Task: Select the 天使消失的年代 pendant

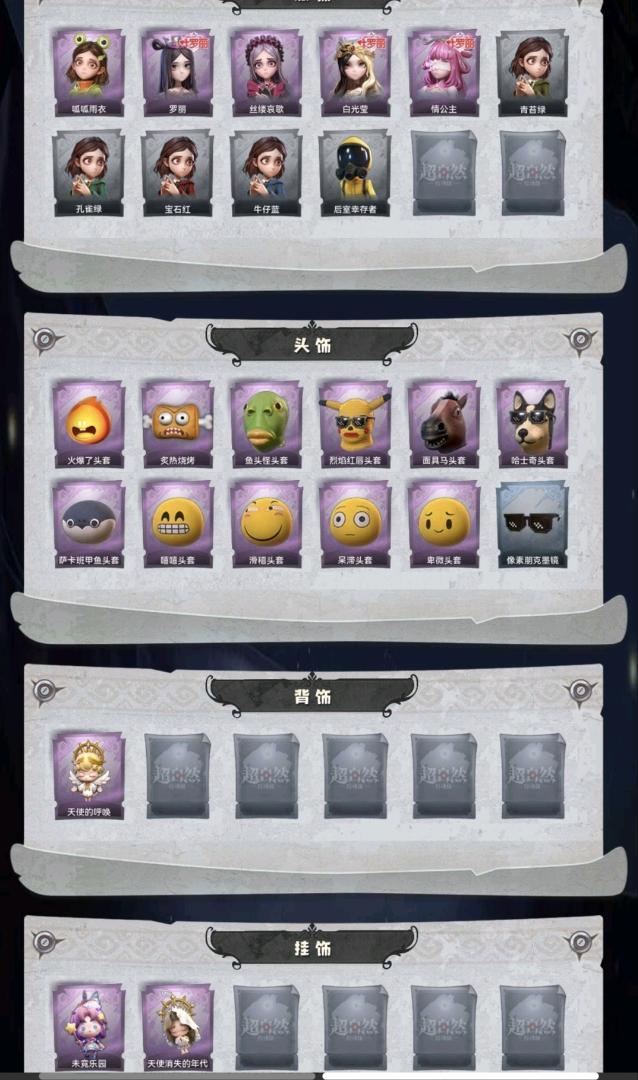Action: point(178,1027)
